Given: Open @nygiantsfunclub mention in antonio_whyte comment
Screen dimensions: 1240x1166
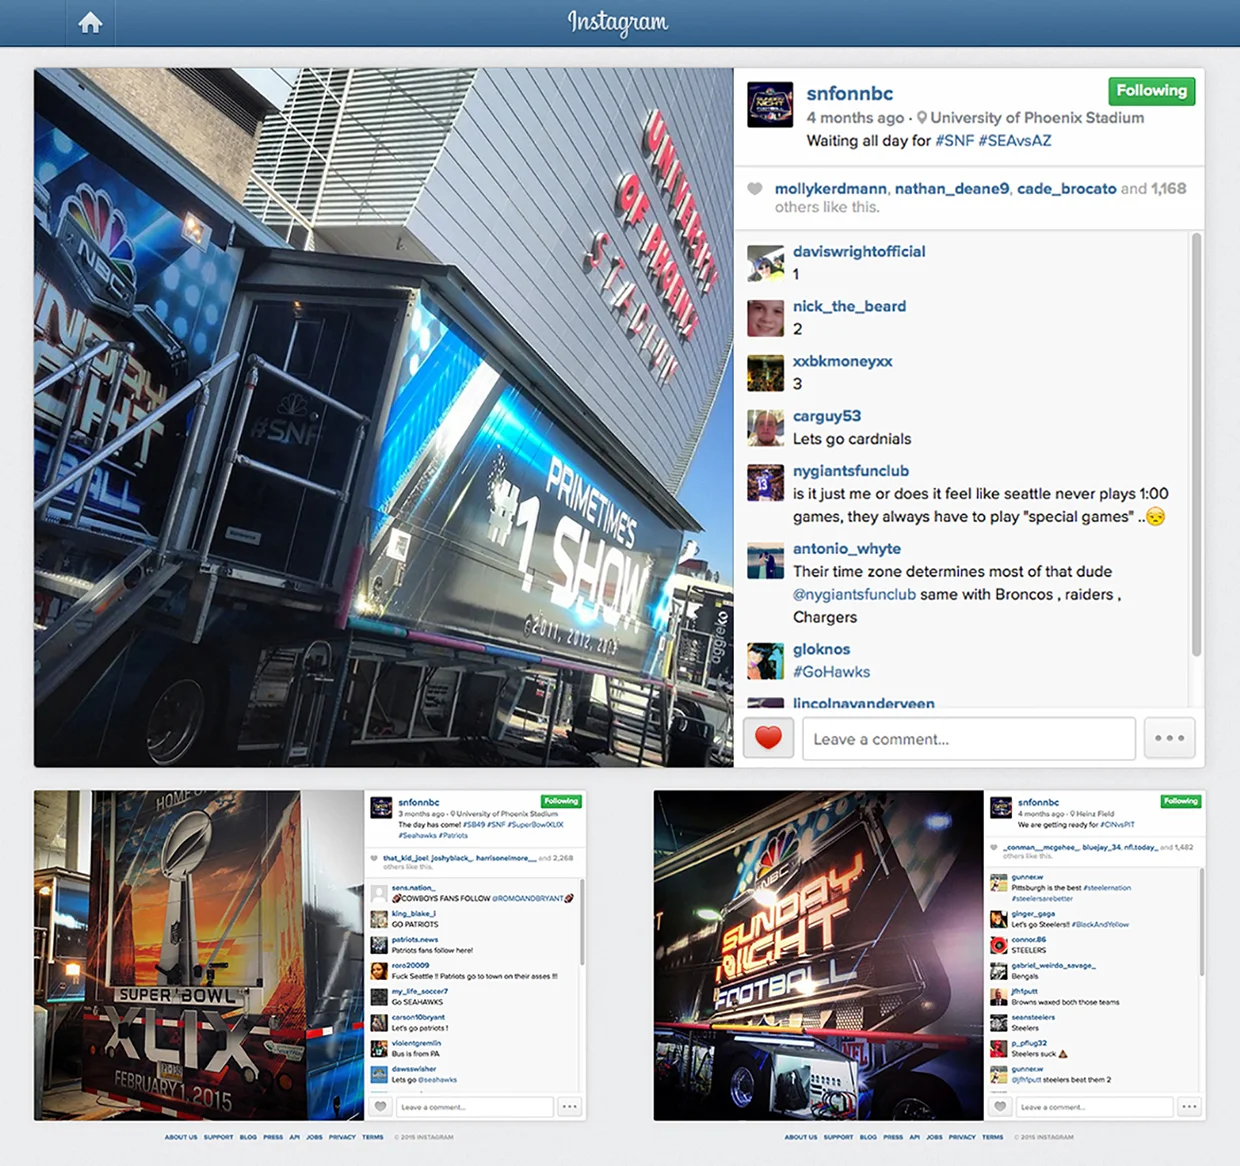Looking at the screenshot, I should tap(854, 594).
